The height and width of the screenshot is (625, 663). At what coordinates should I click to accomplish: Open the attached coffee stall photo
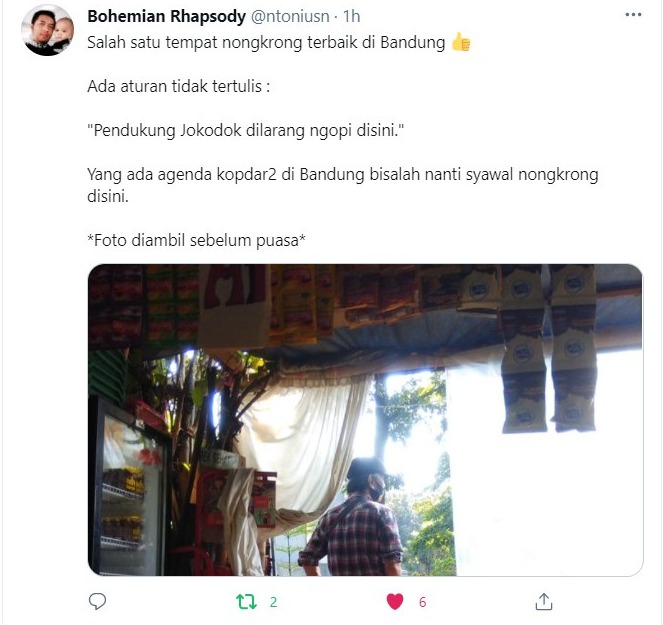tap(365, 420)
